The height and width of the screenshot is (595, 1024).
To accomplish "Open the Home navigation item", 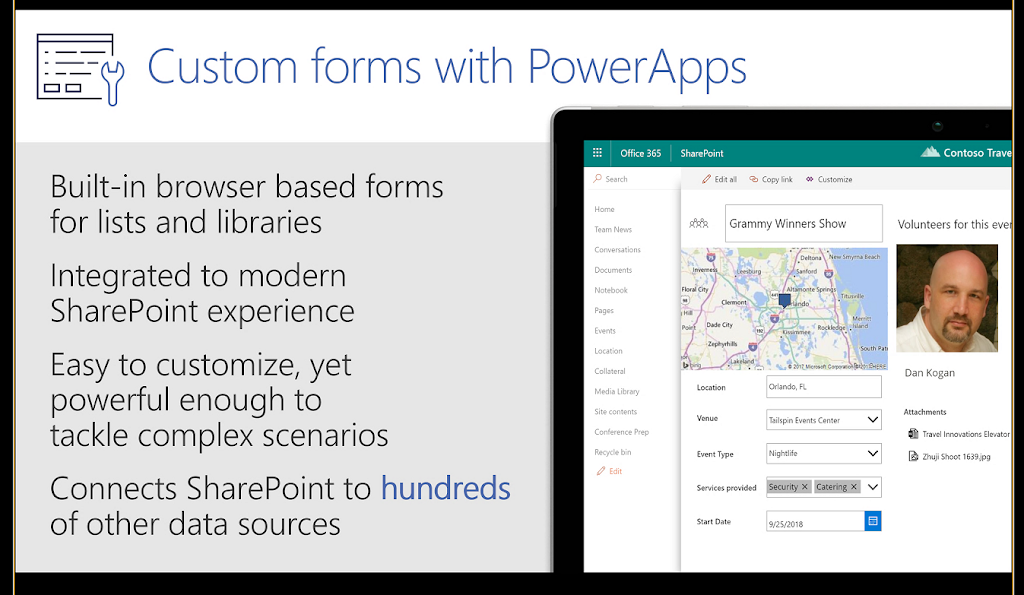I will [x=604, y=209].
